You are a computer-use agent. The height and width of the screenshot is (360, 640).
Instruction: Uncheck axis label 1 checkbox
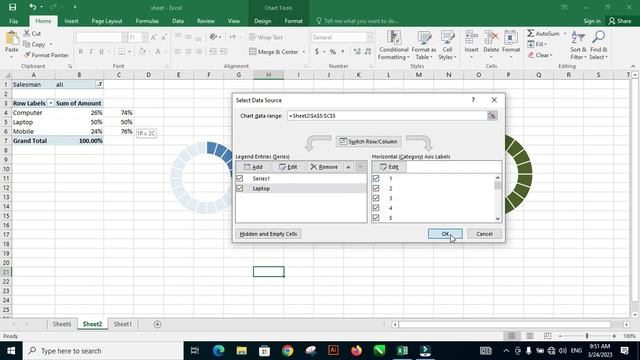(x=376, y=178)
